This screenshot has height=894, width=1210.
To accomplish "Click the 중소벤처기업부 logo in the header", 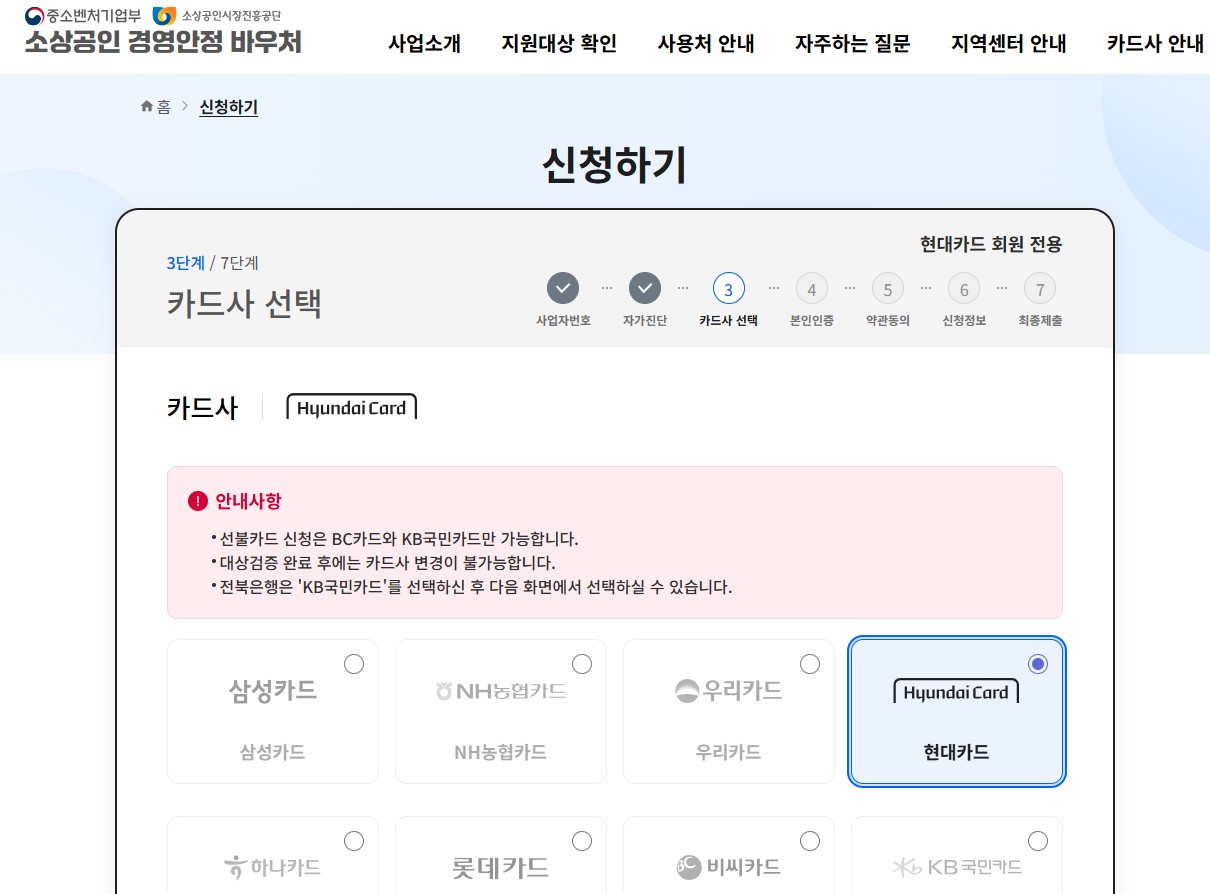I will coord(84,15).
